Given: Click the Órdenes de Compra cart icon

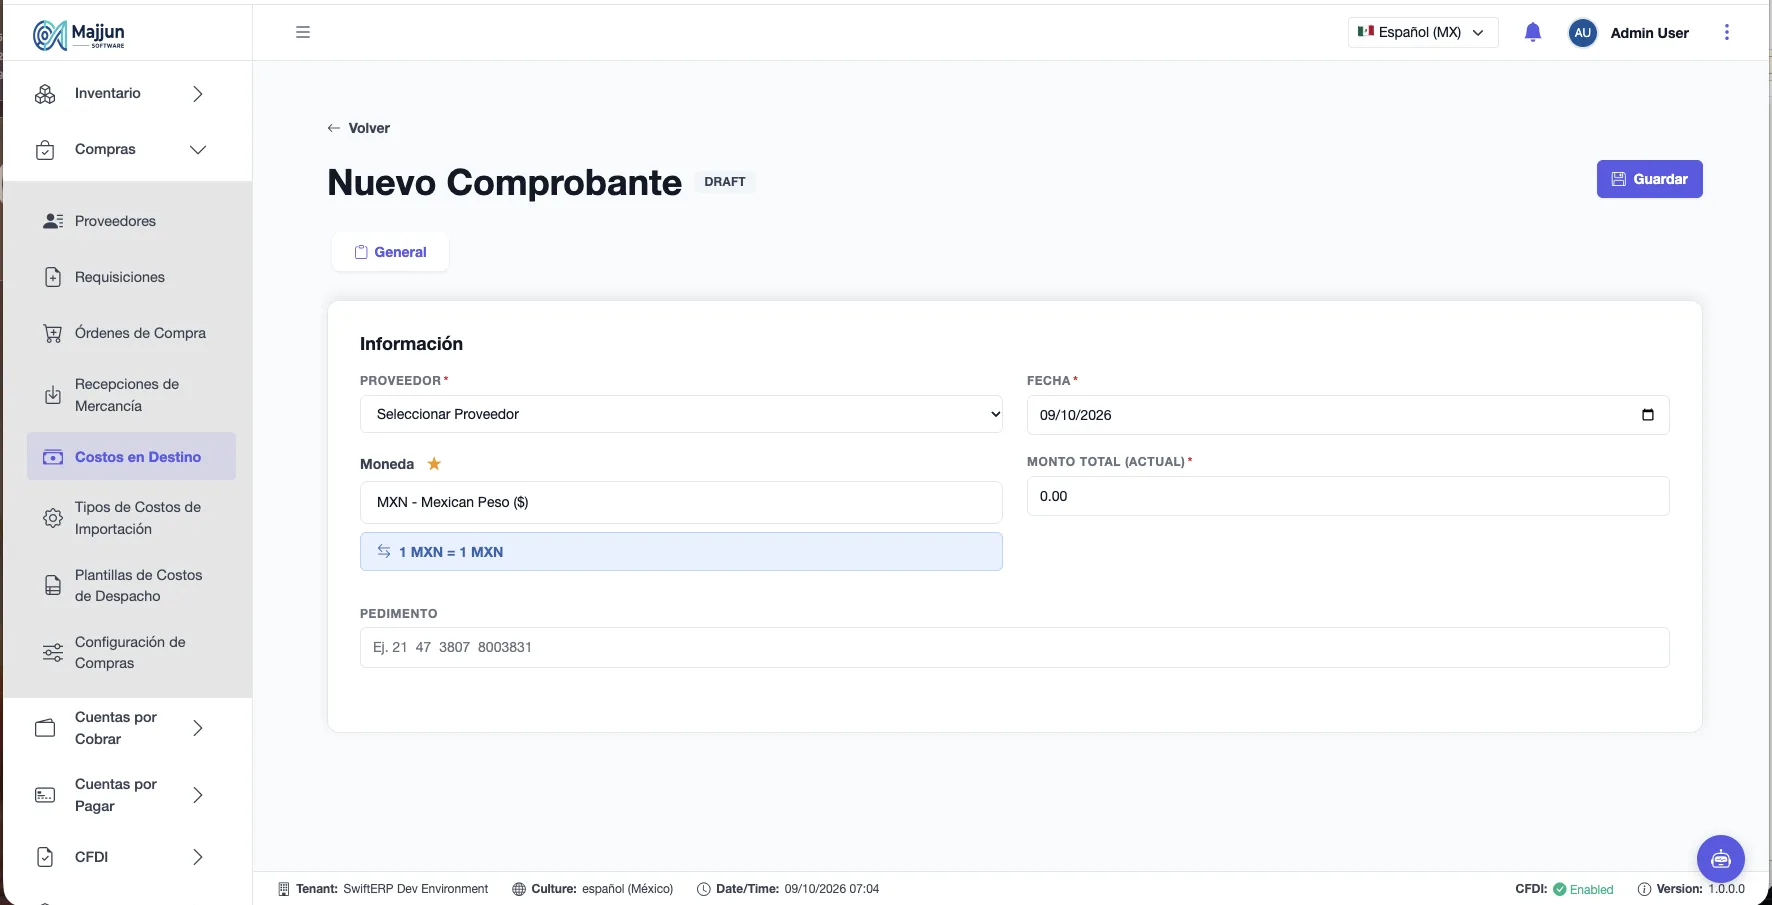Looking at the screenshot, I should click(x=53, y=333).
